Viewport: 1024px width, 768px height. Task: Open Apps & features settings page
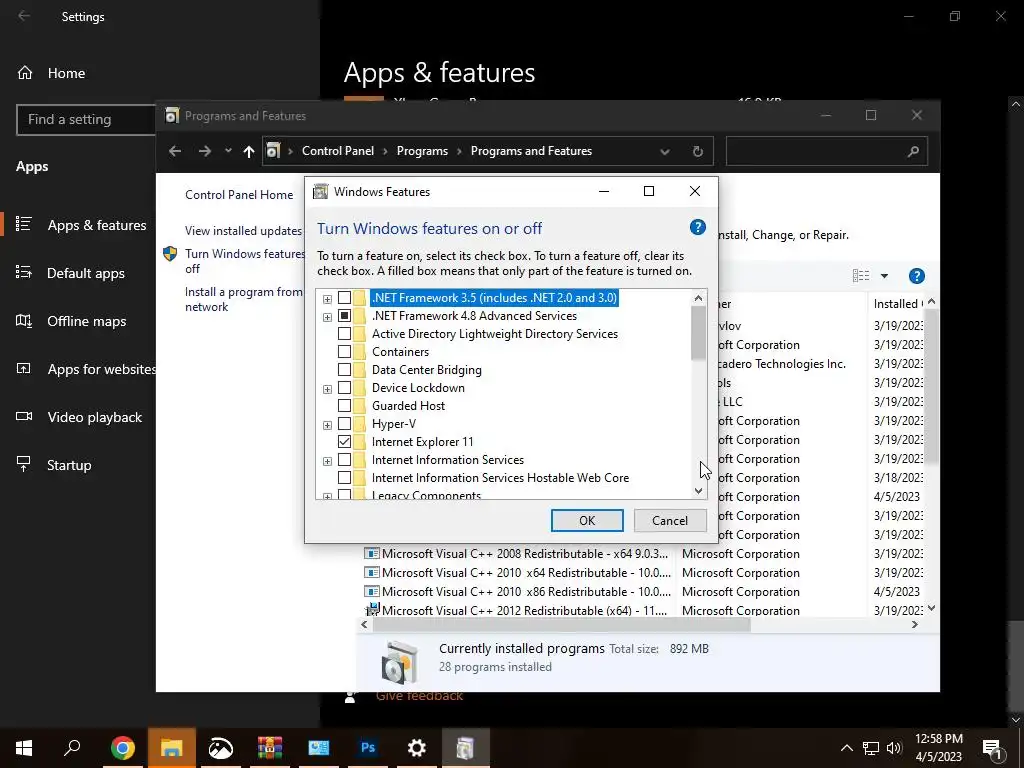point(81,225)
